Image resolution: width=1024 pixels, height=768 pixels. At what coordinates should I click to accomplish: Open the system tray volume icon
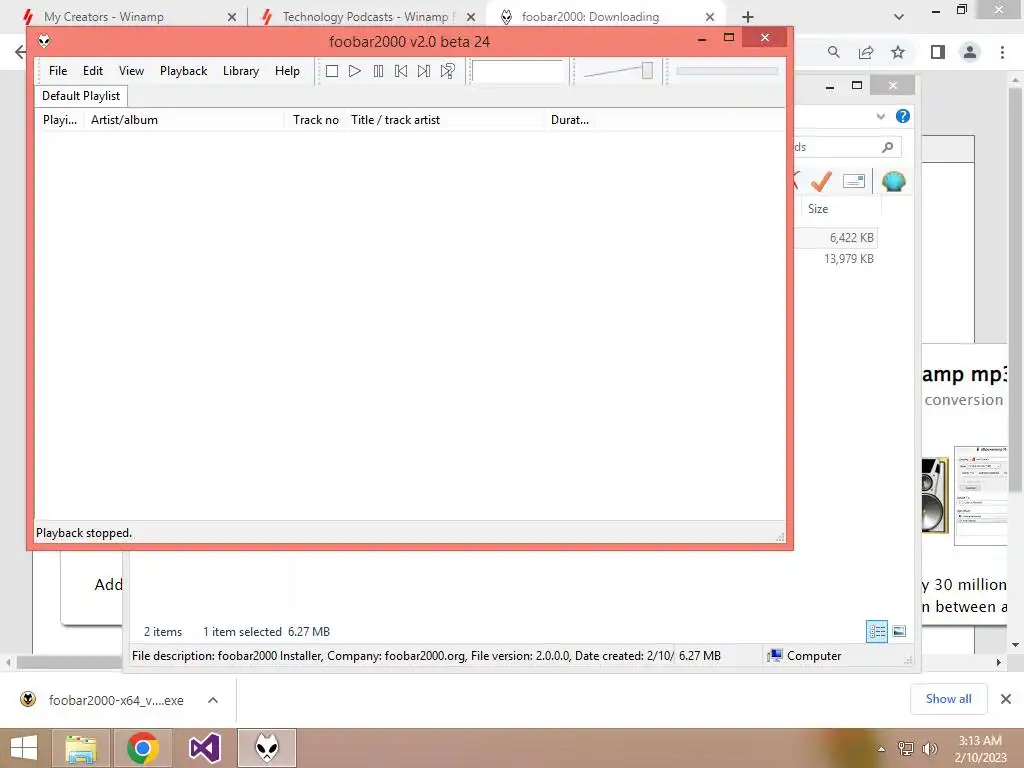pos(929,748)
